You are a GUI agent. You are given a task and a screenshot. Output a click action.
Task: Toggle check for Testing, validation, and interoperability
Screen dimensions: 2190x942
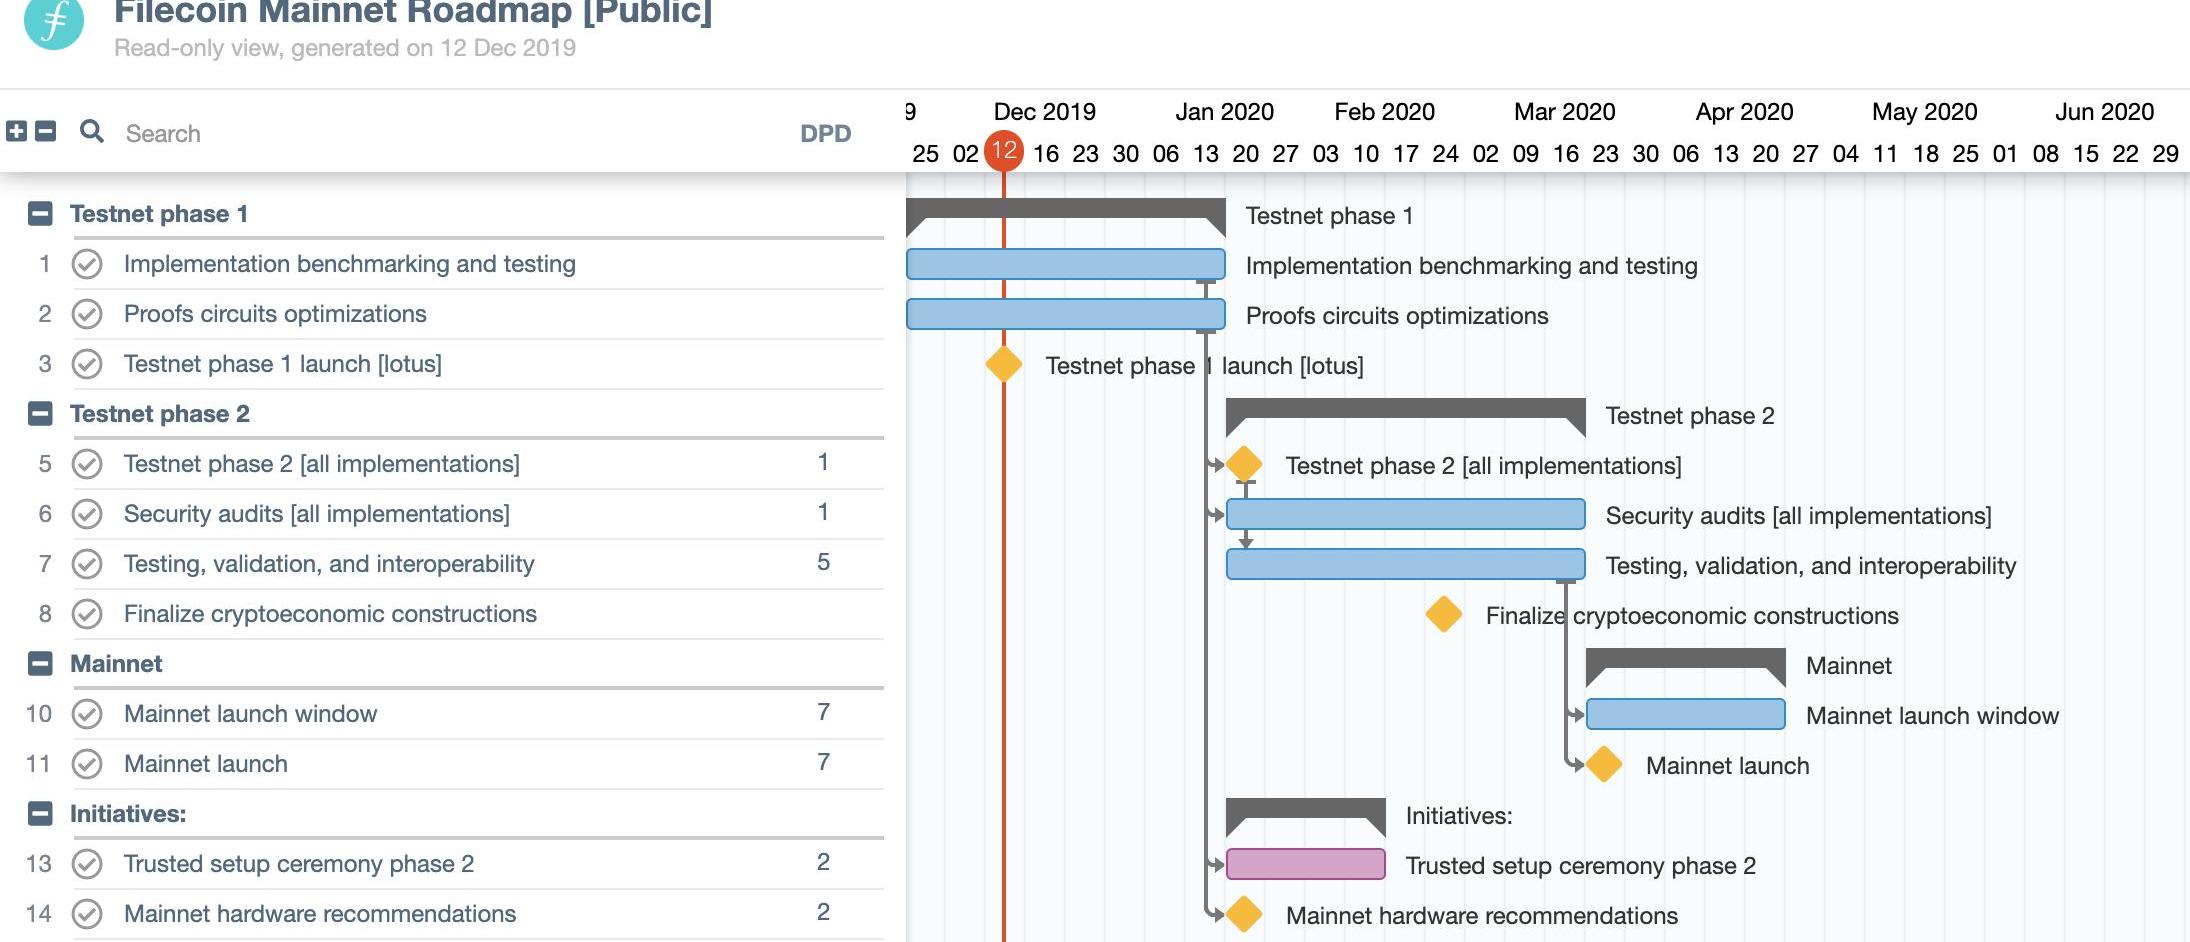(x=87, y=564)
